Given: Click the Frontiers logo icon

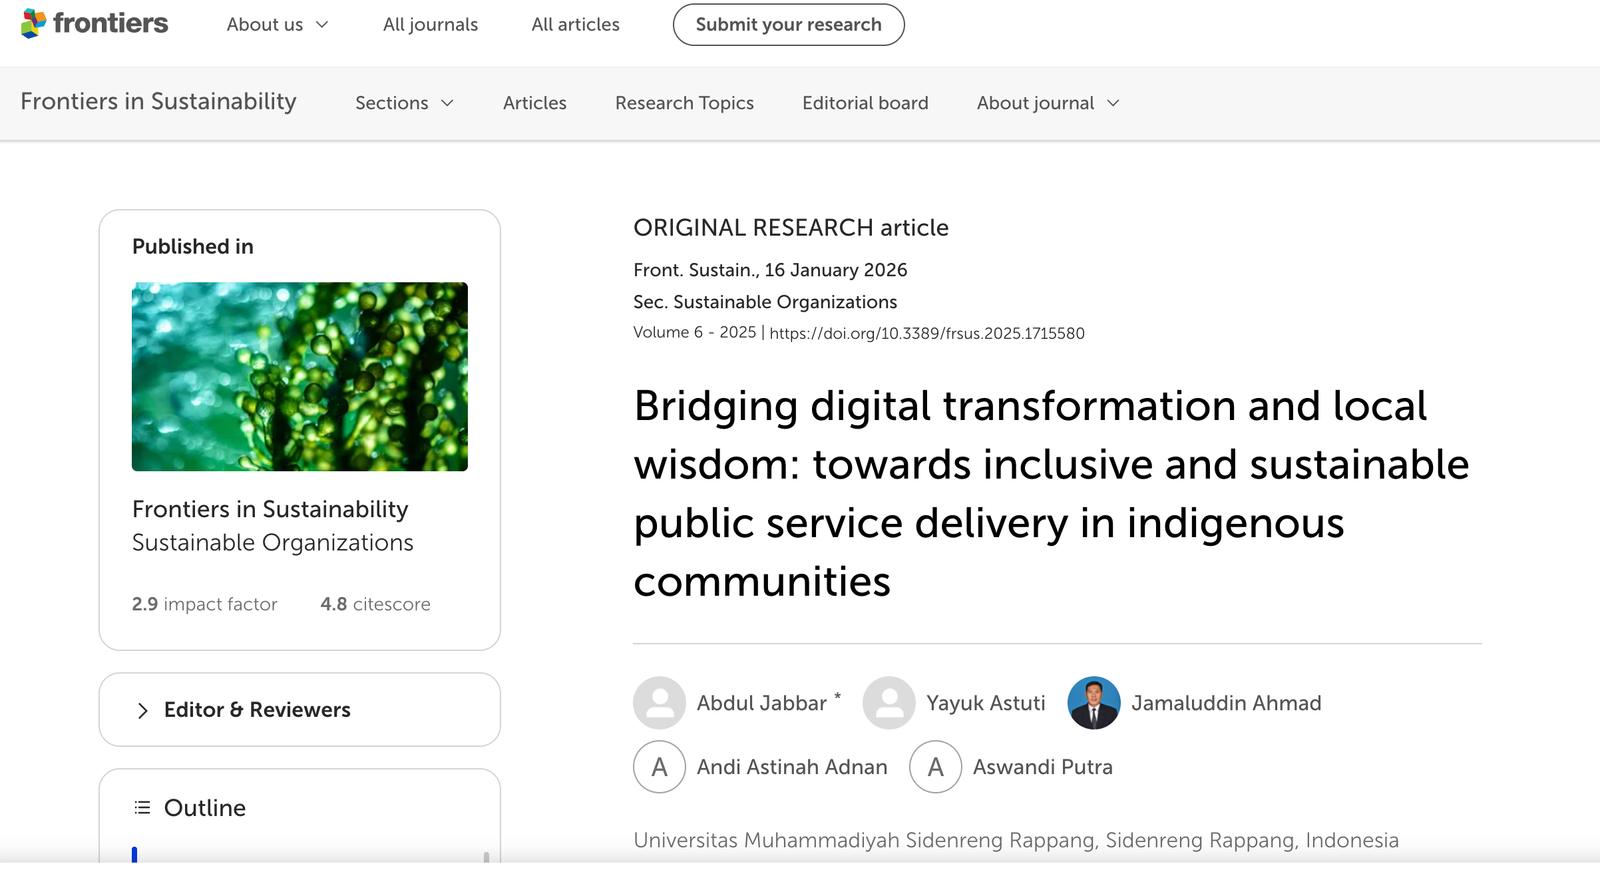Looking at the screenshot, I should [34, 23].
